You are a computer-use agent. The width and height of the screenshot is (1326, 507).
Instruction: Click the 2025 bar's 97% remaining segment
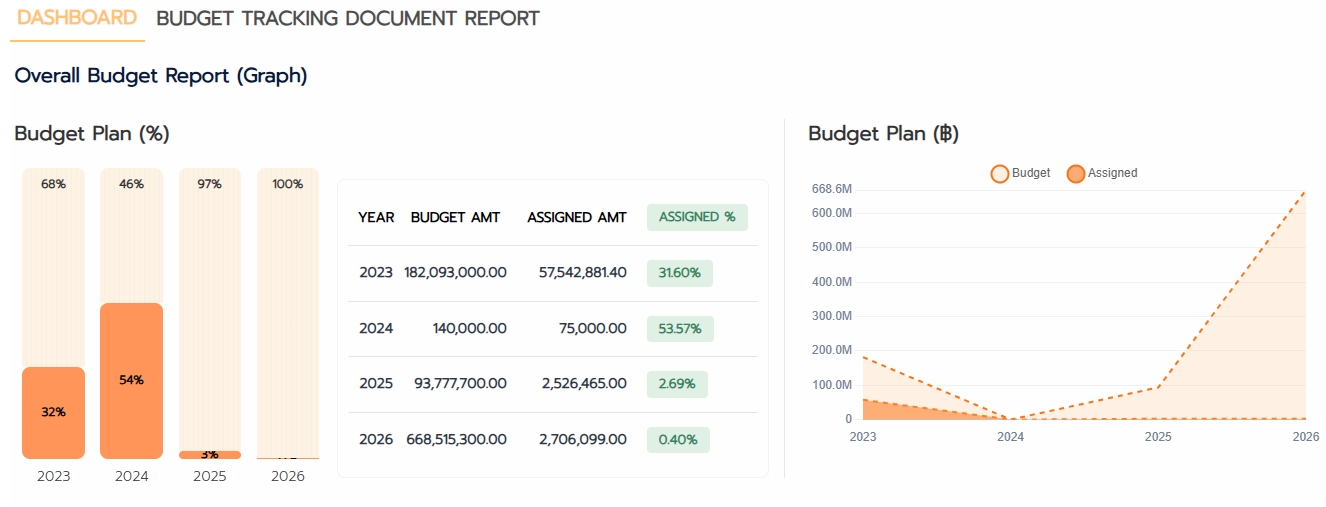[x=210, y=300]
